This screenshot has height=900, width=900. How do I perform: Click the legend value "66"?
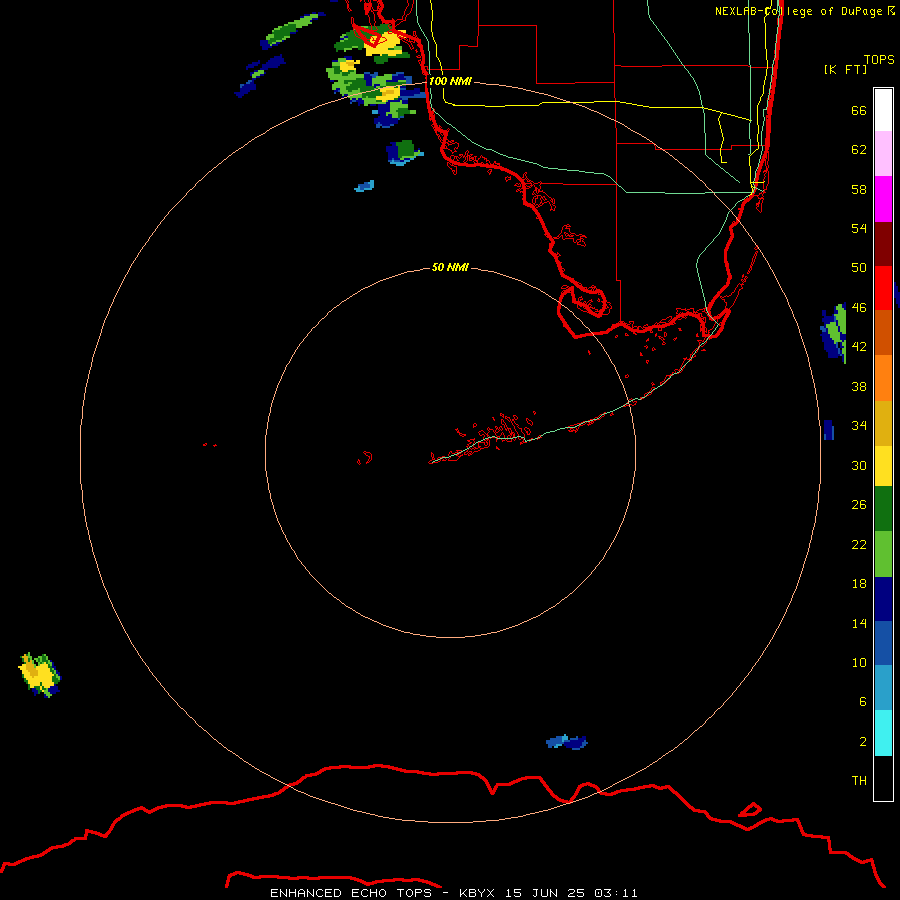coord(859,111)
